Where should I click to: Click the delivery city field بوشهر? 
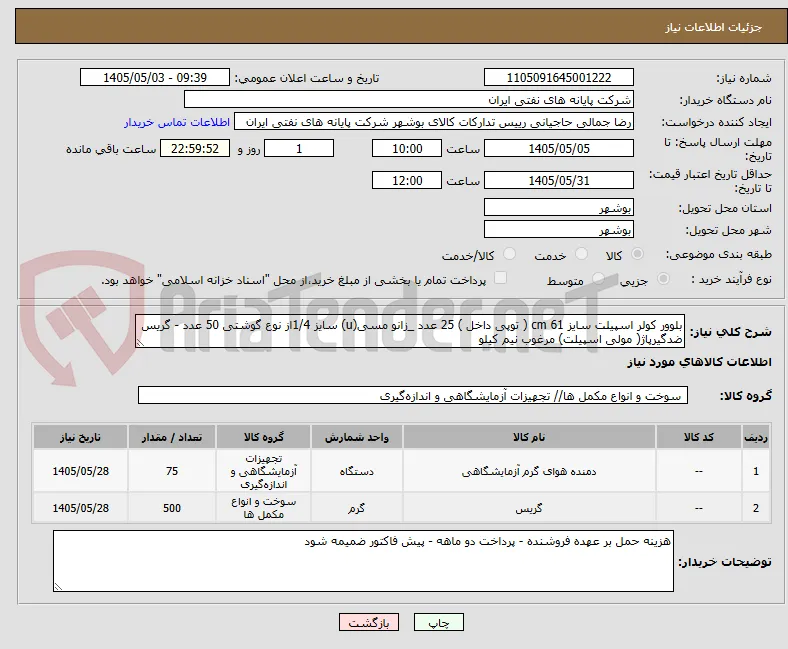(x=559, y=230)
